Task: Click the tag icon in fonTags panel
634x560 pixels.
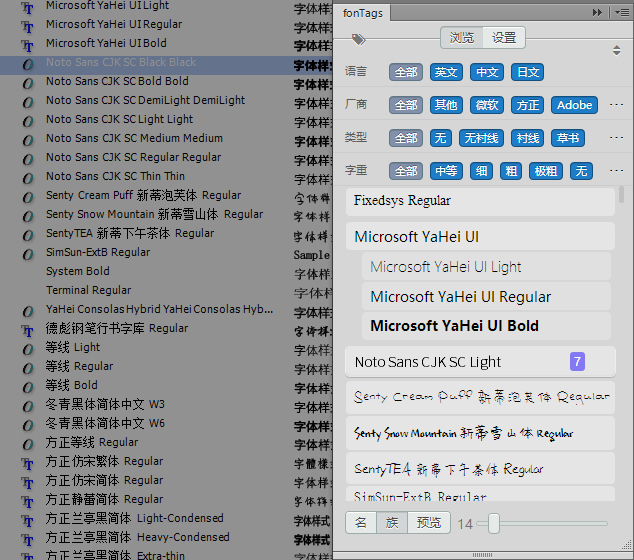Action: [x=358, y=39]
